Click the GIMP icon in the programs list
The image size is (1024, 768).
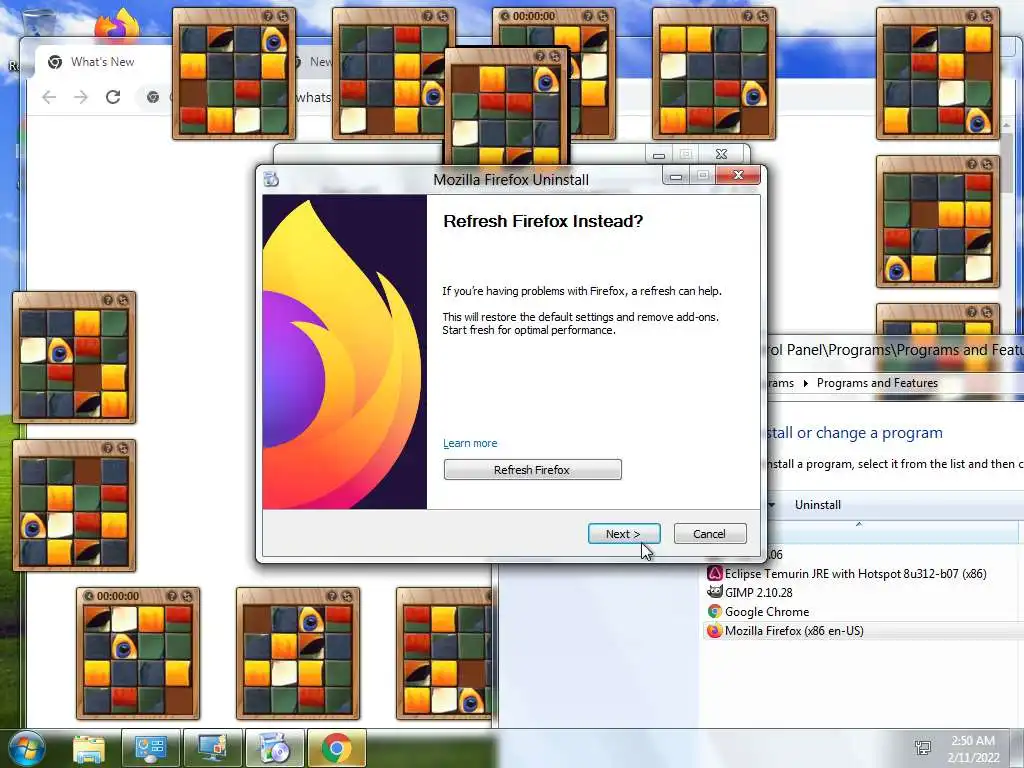pyautogui.click(x=714, y=592)
